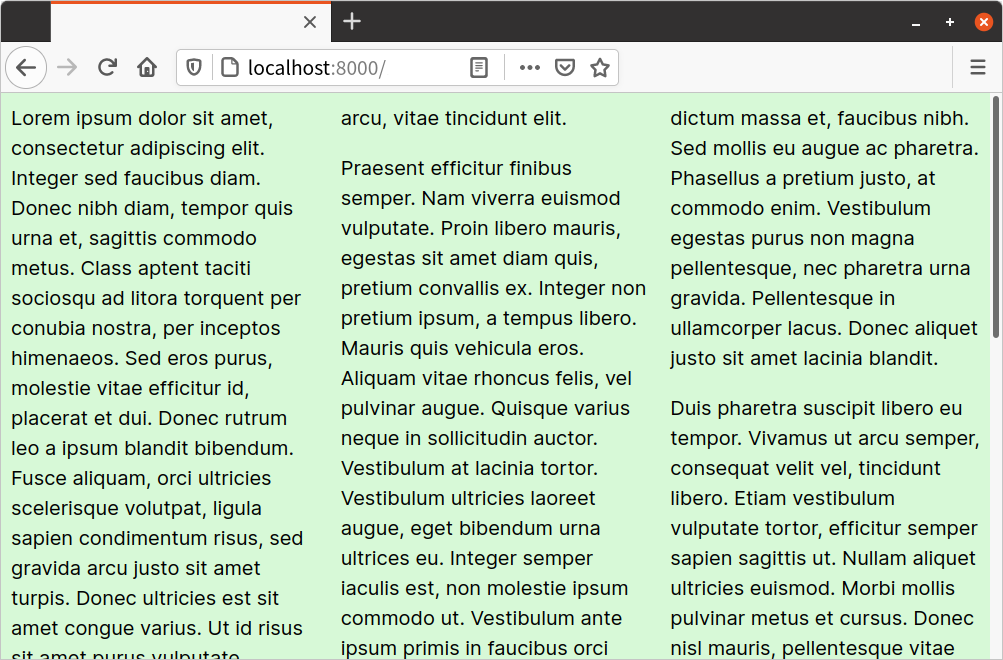The image size is (1003, 660).
Task: Reload the current page
Action: [107, 67]
